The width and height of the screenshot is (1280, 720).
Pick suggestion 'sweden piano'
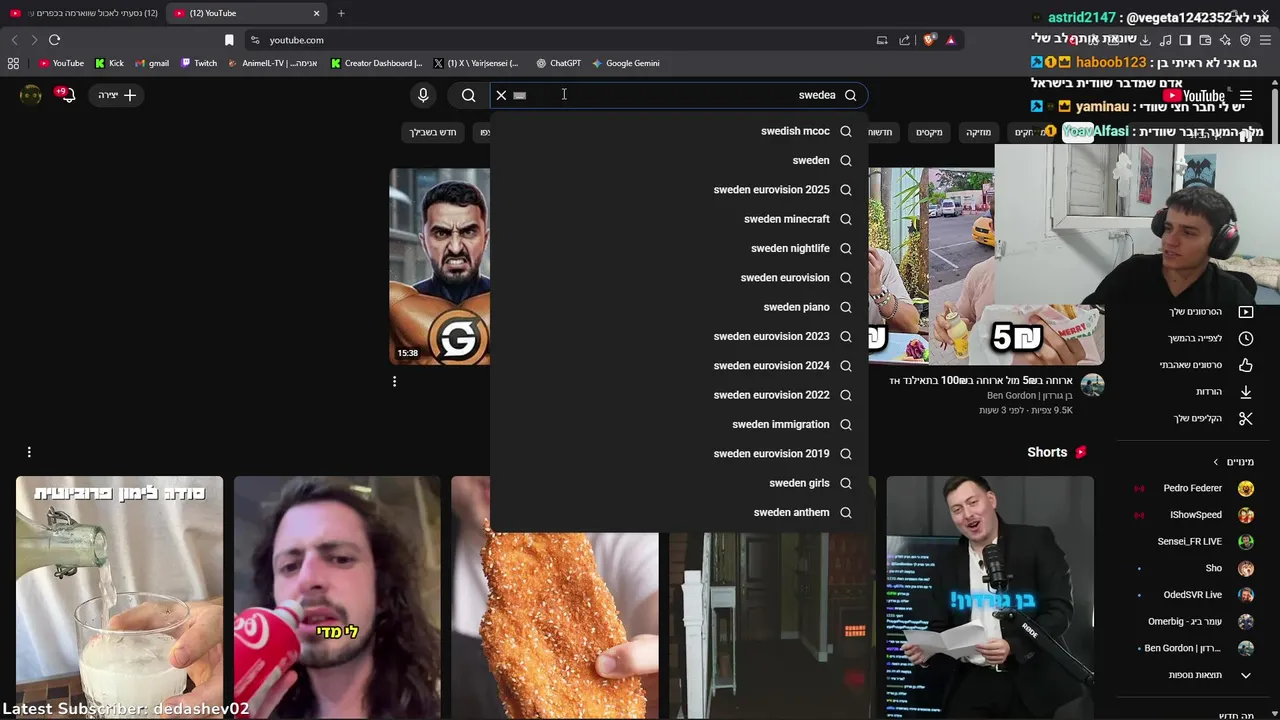pyautogui.click(x=680, y=307)
